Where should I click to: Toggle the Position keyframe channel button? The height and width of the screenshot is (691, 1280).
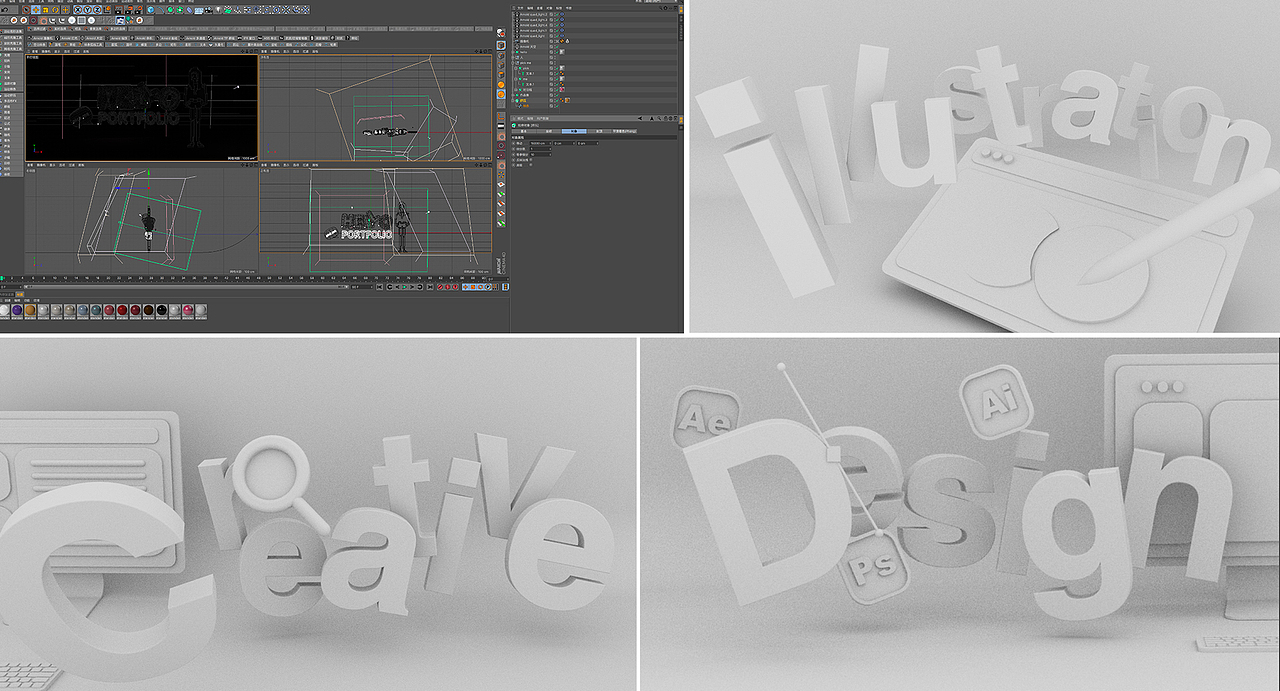point(466,287)
